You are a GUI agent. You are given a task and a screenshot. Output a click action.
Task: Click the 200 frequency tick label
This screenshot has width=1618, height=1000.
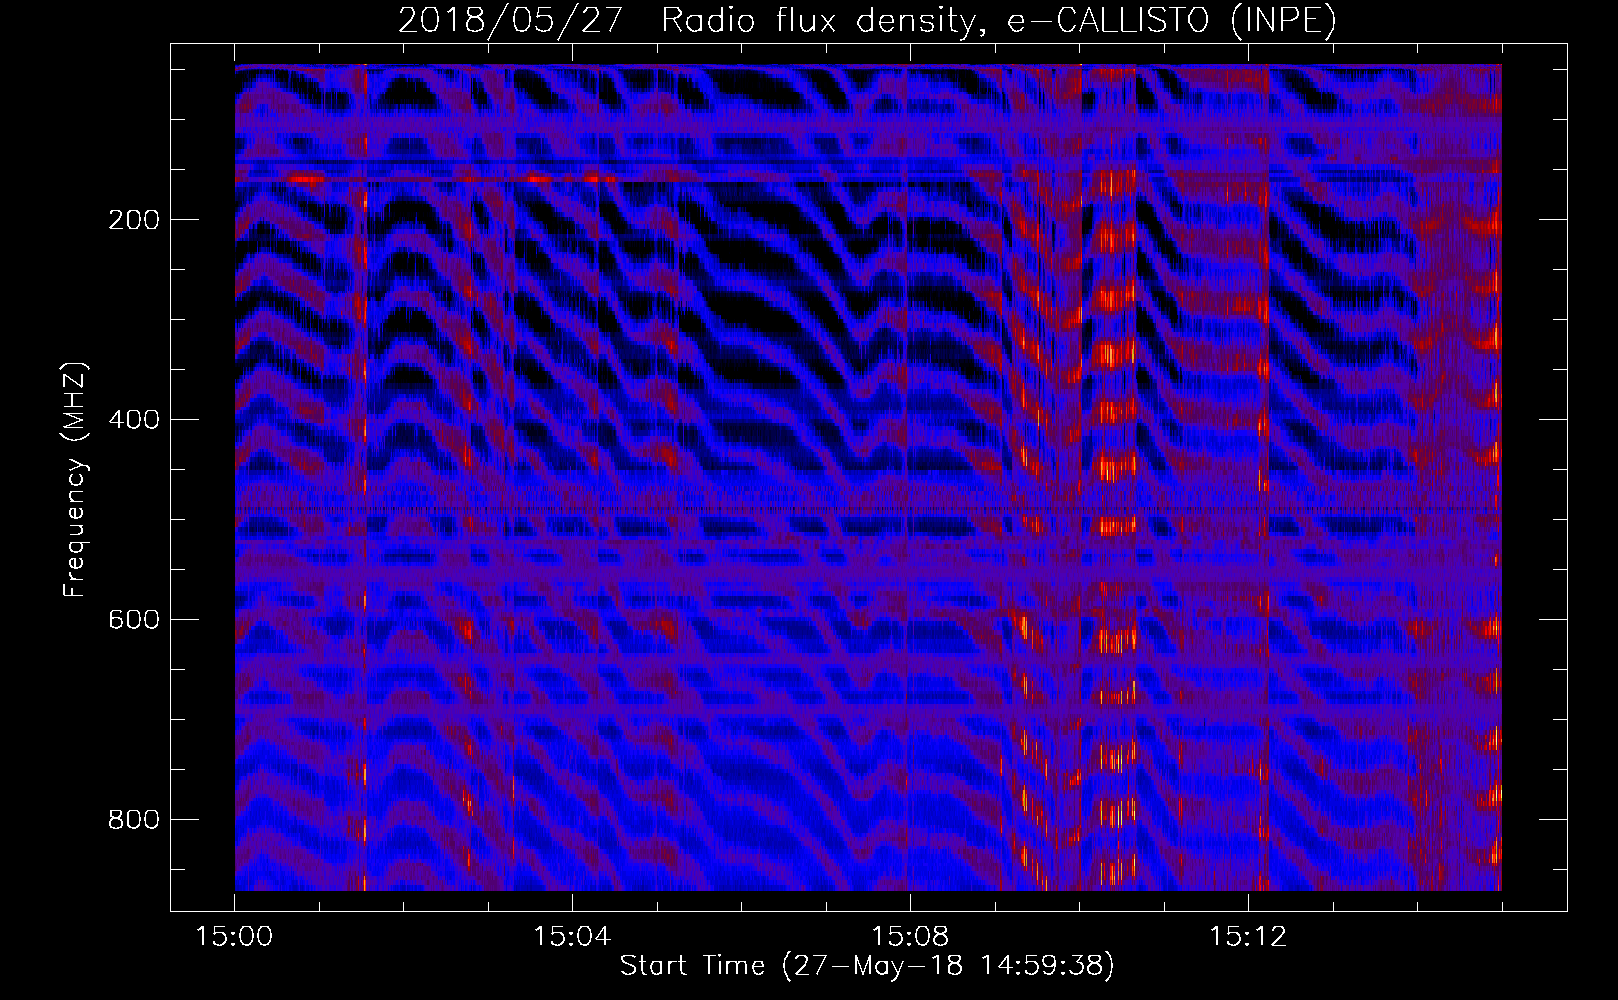pyautogui.click(x=133, y=220)
